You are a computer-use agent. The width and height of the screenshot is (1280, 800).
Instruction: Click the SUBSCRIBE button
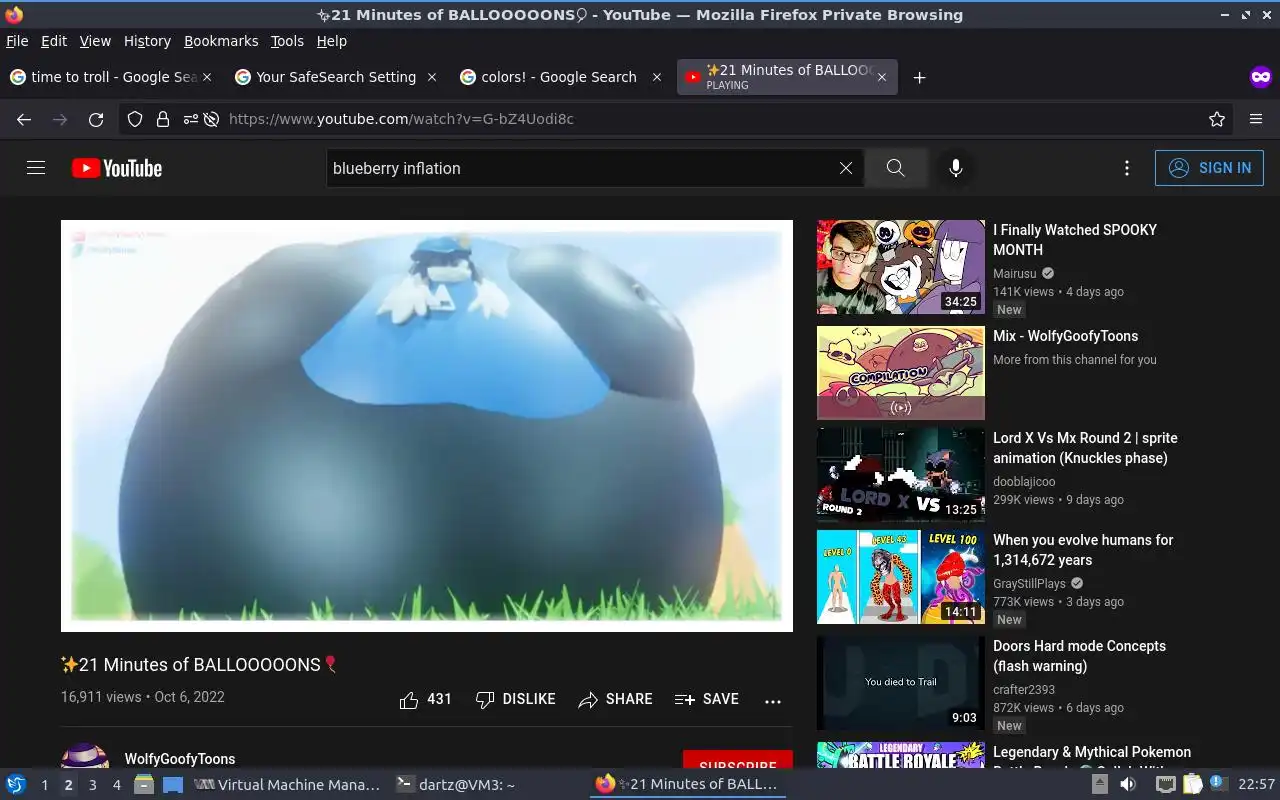click(738, 760)
